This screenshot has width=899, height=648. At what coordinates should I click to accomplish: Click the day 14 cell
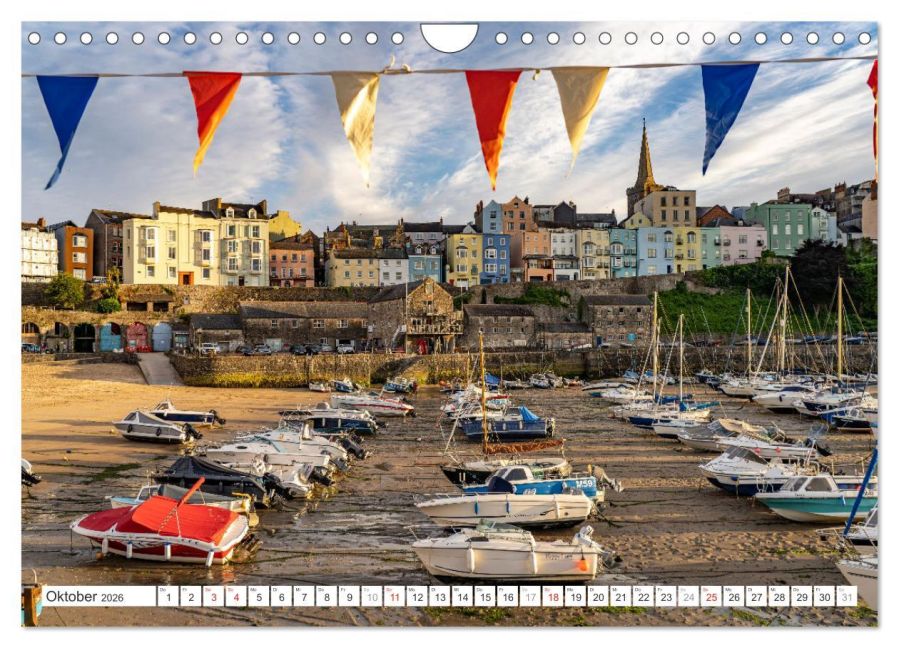(462, 596)
